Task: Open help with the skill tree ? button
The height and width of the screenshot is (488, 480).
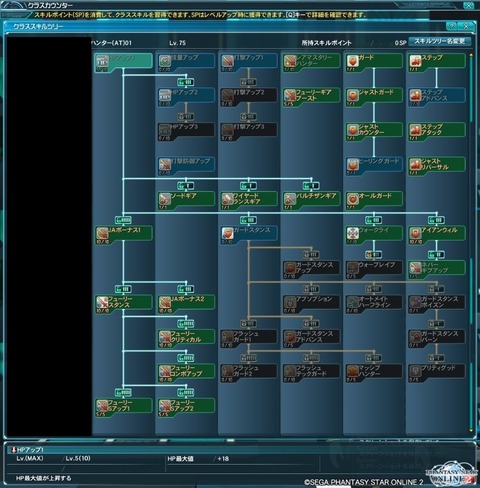Action: 452,26
